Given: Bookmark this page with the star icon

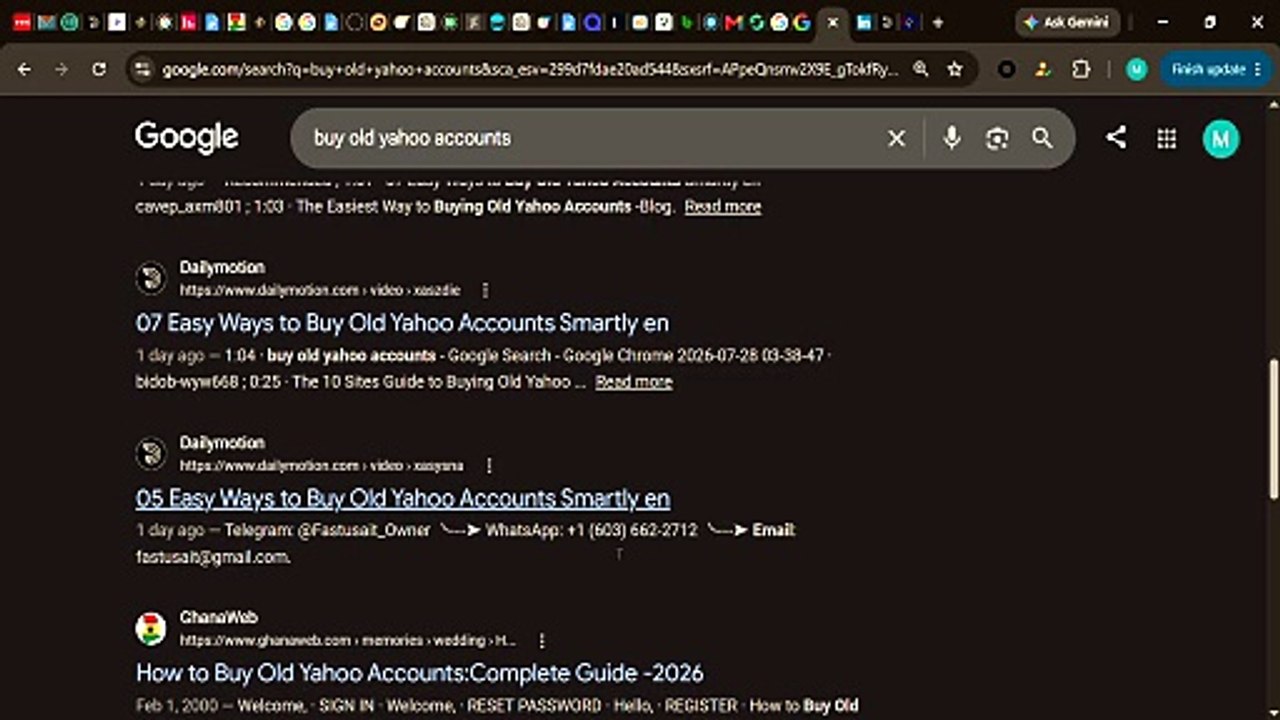Looking at the screenshot, I should [955, 69].
